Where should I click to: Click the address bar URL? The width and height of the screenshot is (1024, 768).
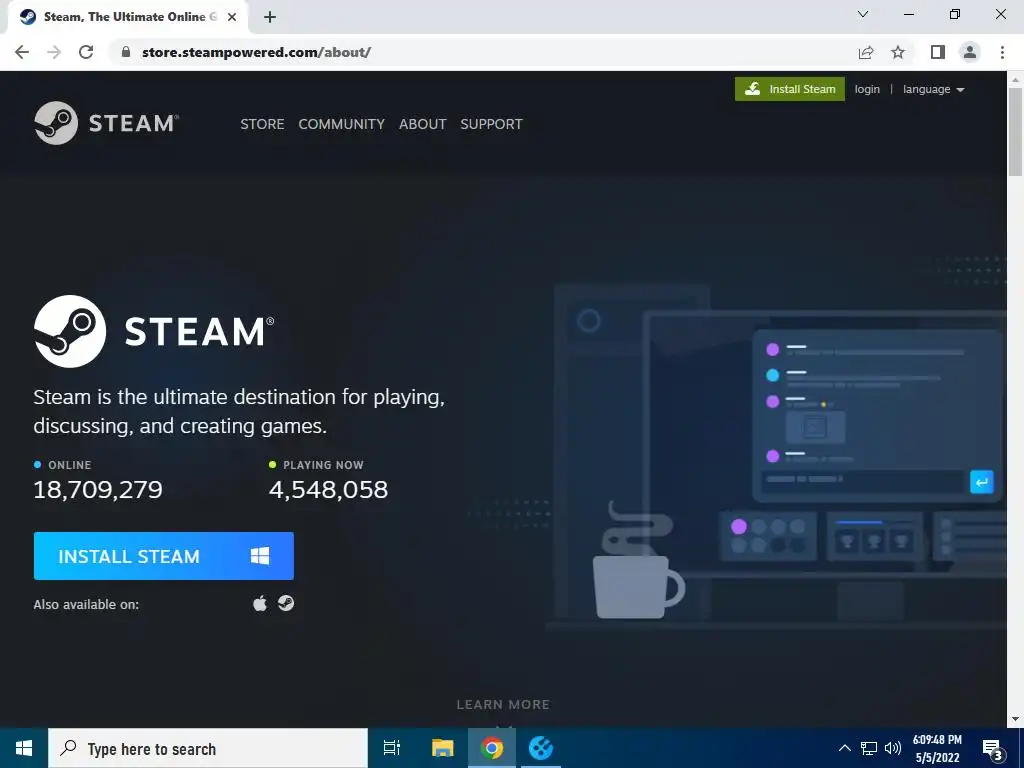[256, 52]
